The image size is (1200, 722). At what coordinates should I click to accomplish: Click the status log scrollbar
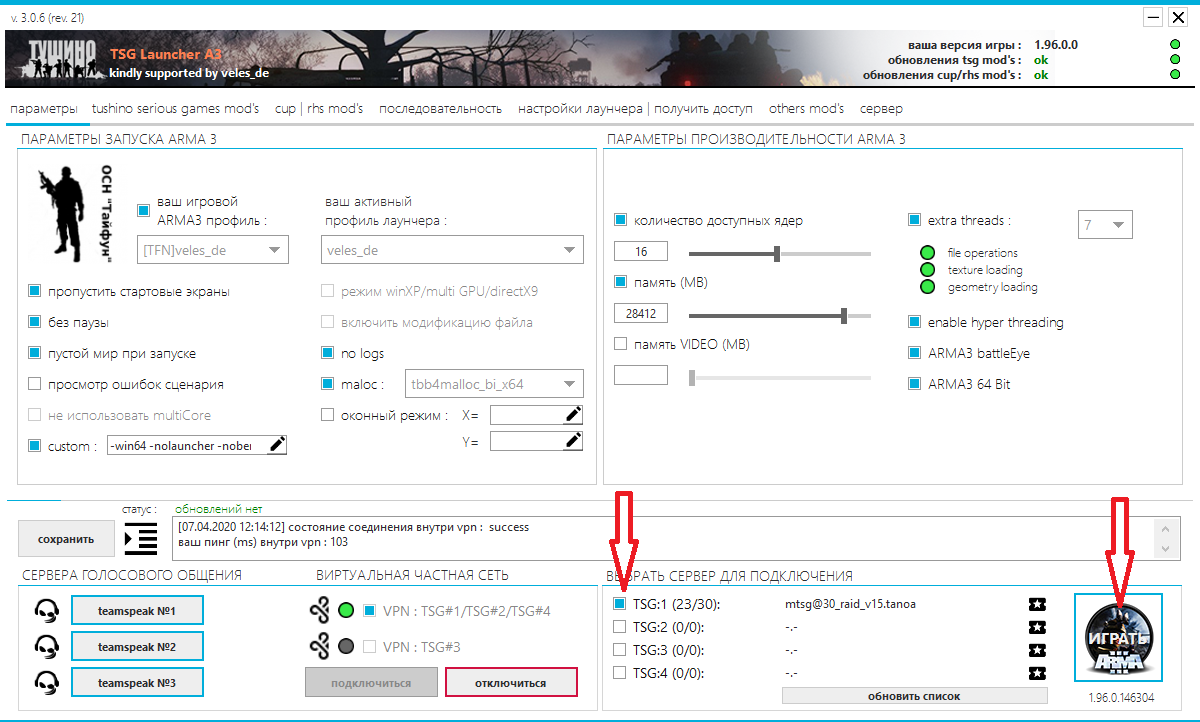1165,538
